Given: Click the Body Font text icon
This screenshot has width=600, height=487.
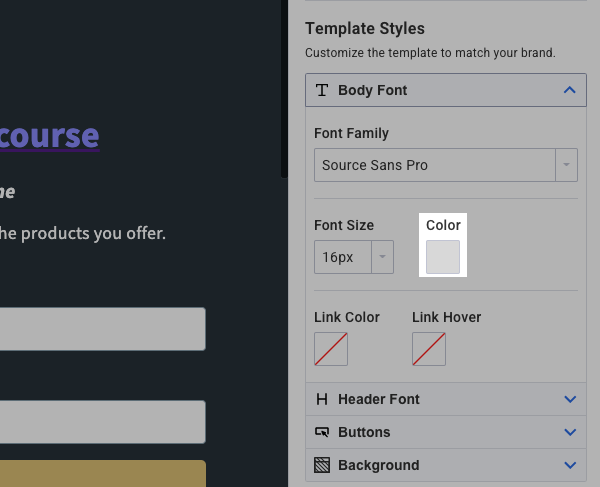Looking at the screenshot, I should pyautogui.click(x=322, y=90).
